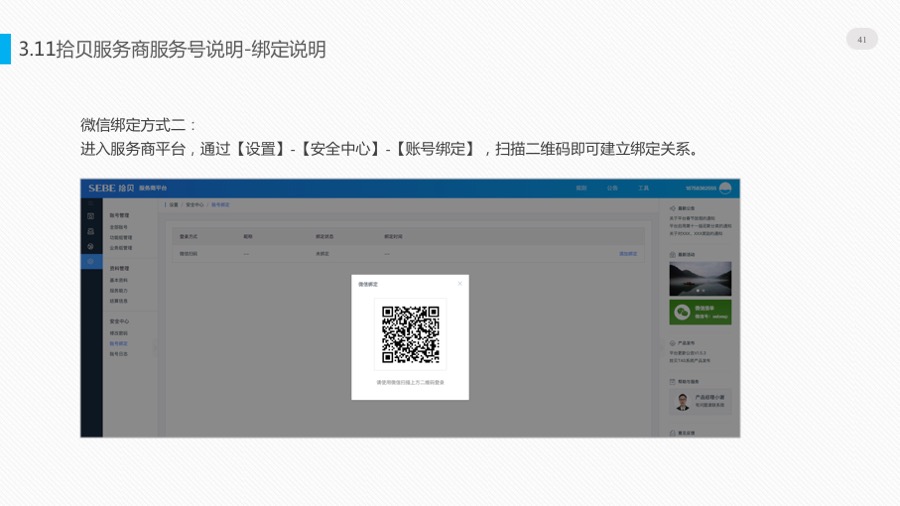Close the 微信绑定 QR code dialog
Viewport: 900px width, 506px height.
coord(460,283)
